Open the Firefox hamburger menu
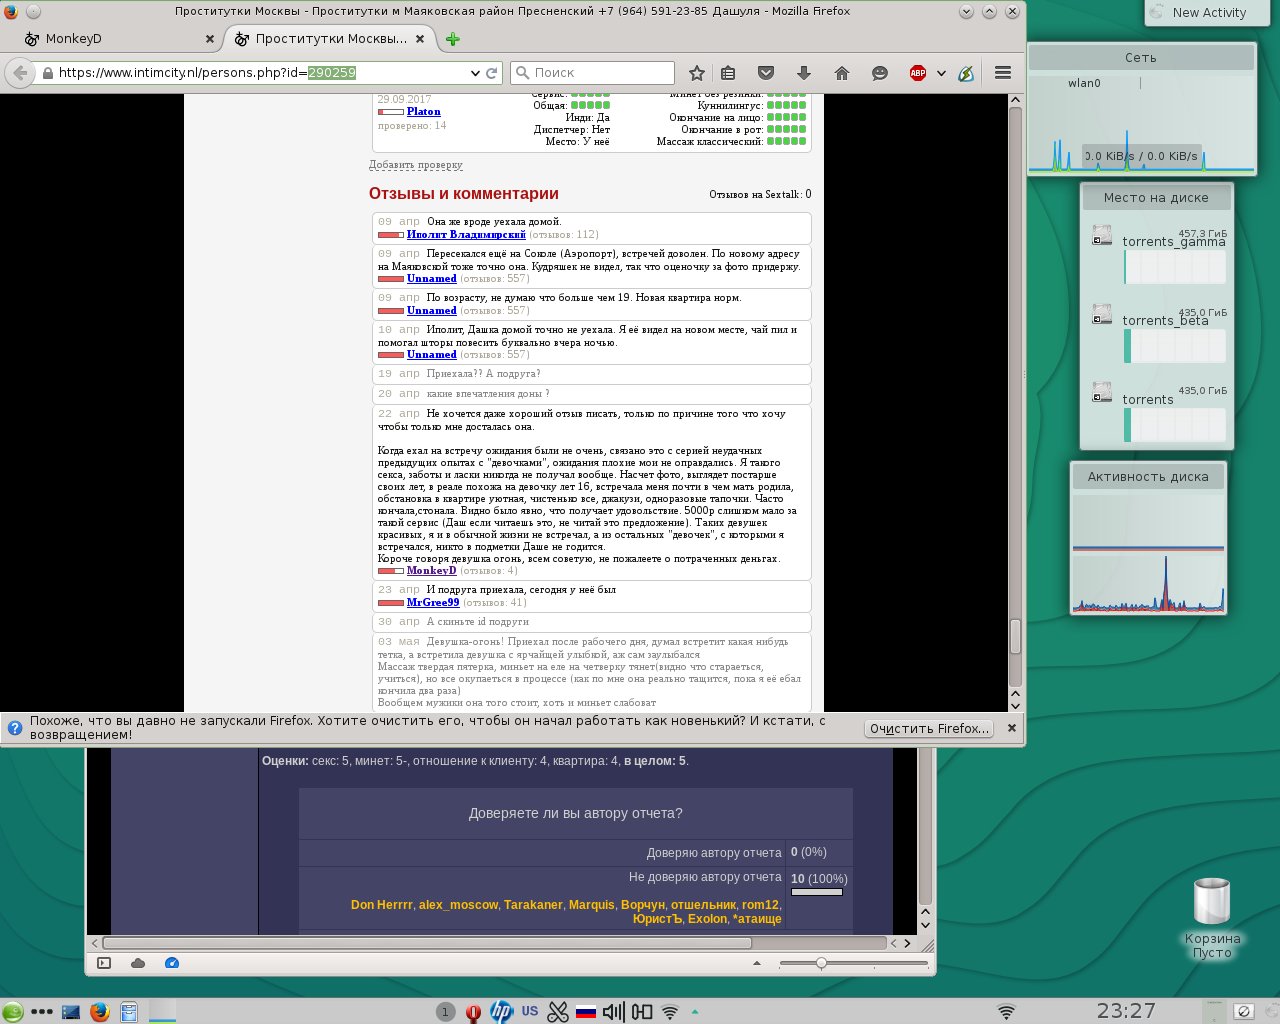Image resolution: width=1280 pixels, height=1024 pixels. [x=1003, y=73]
